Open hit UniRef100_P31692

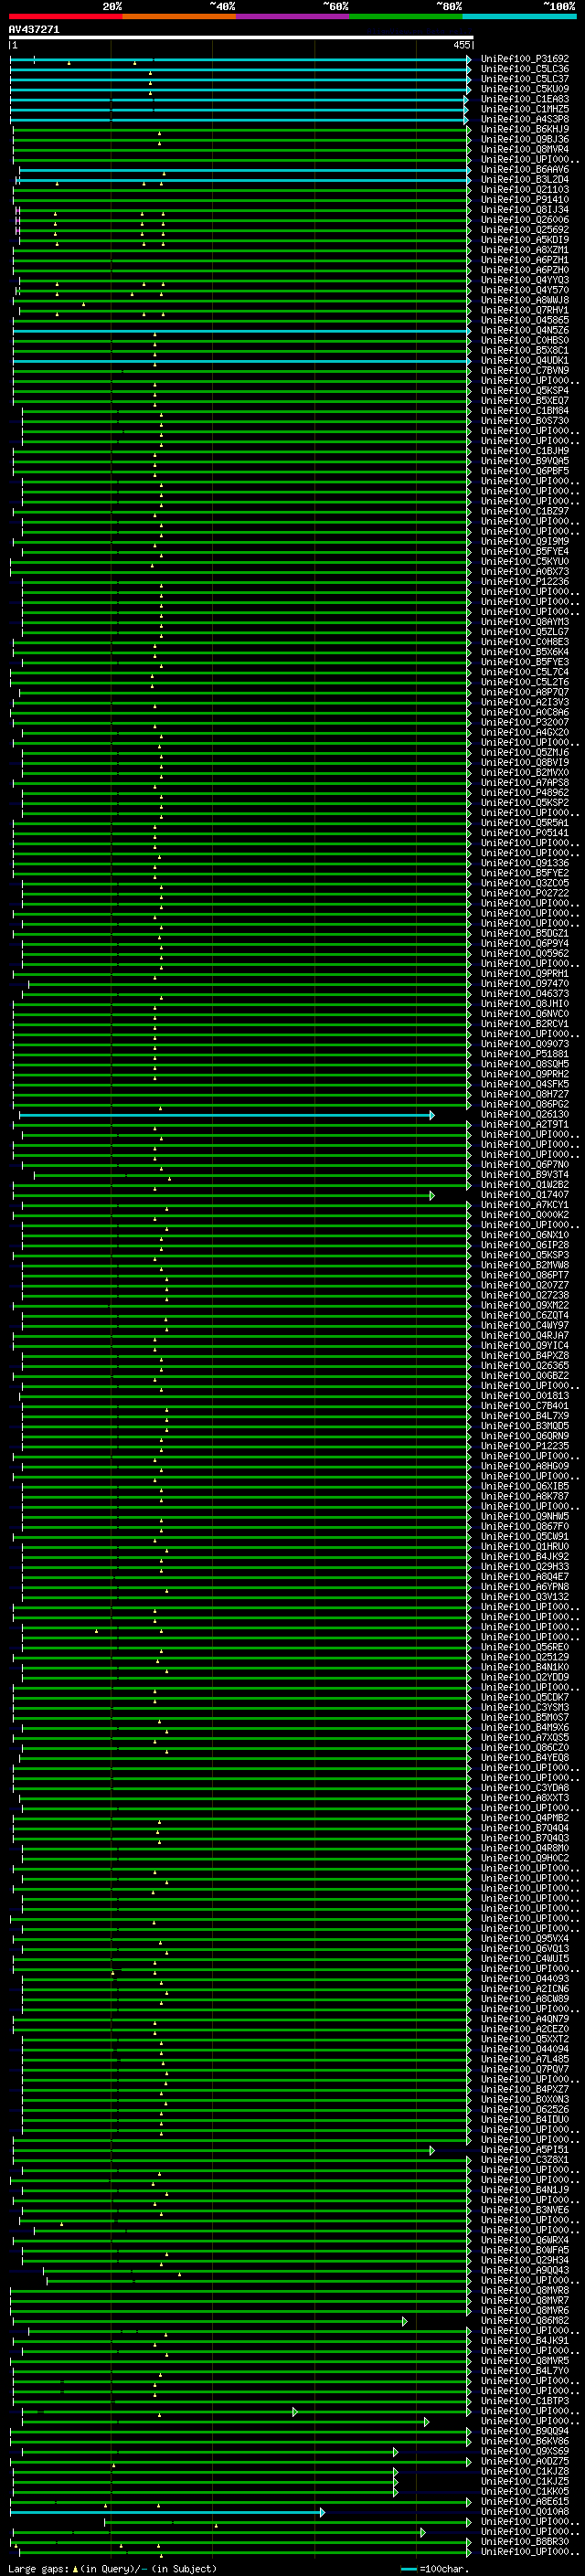tap(525, 59)
